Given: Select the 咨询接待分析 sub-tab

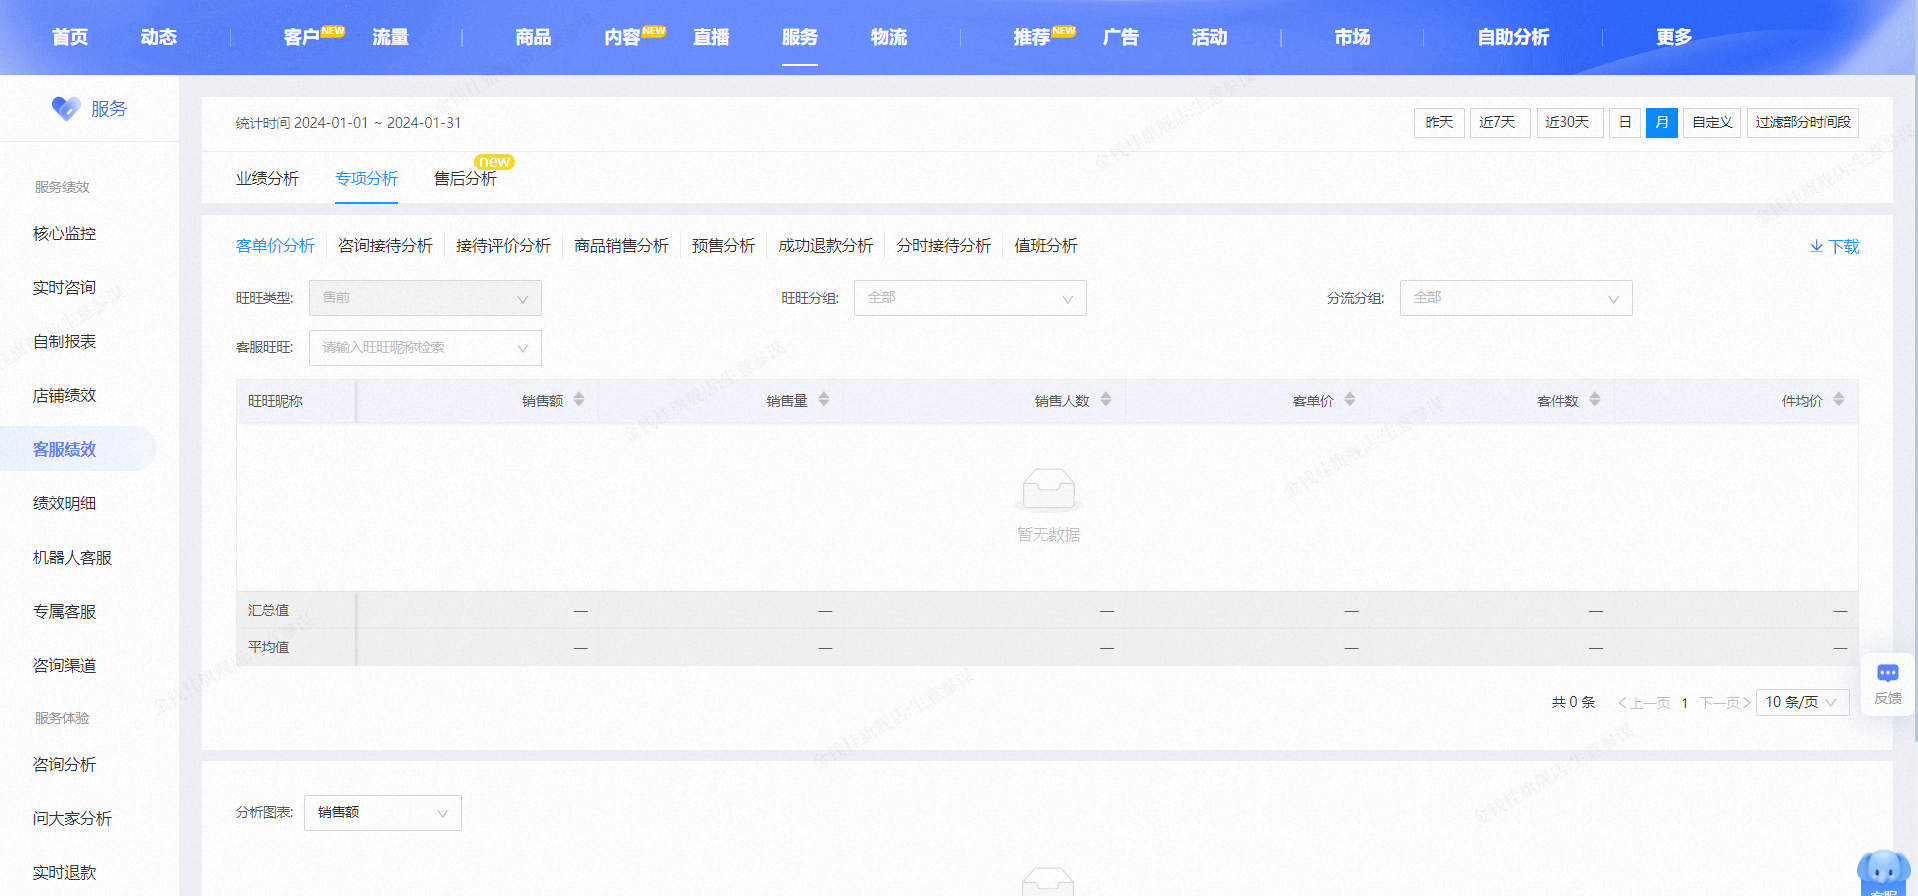Looking at the screenshot, I should point(385,246).
